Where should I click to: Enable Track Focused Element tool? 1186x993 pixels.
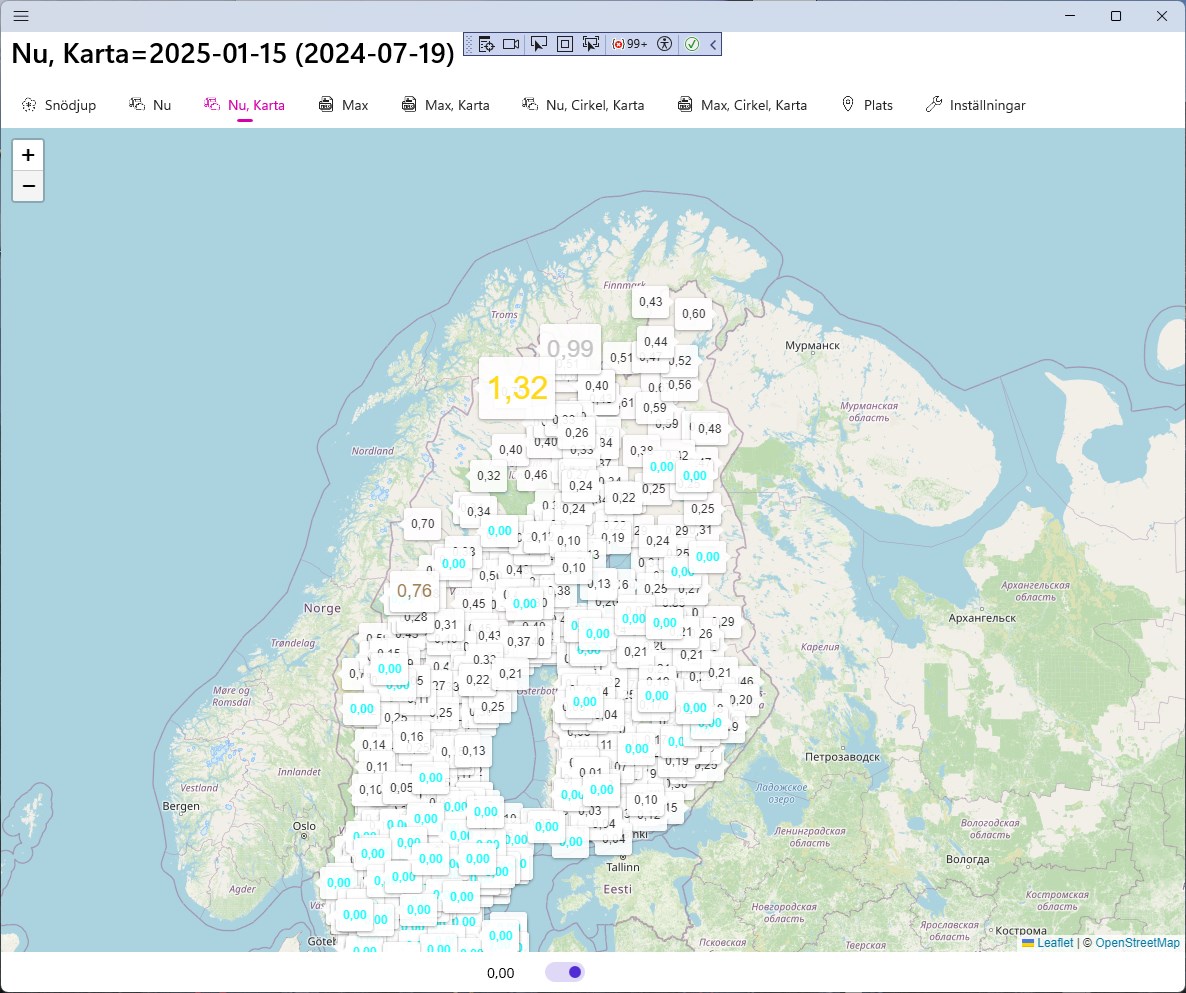point(591,44)
